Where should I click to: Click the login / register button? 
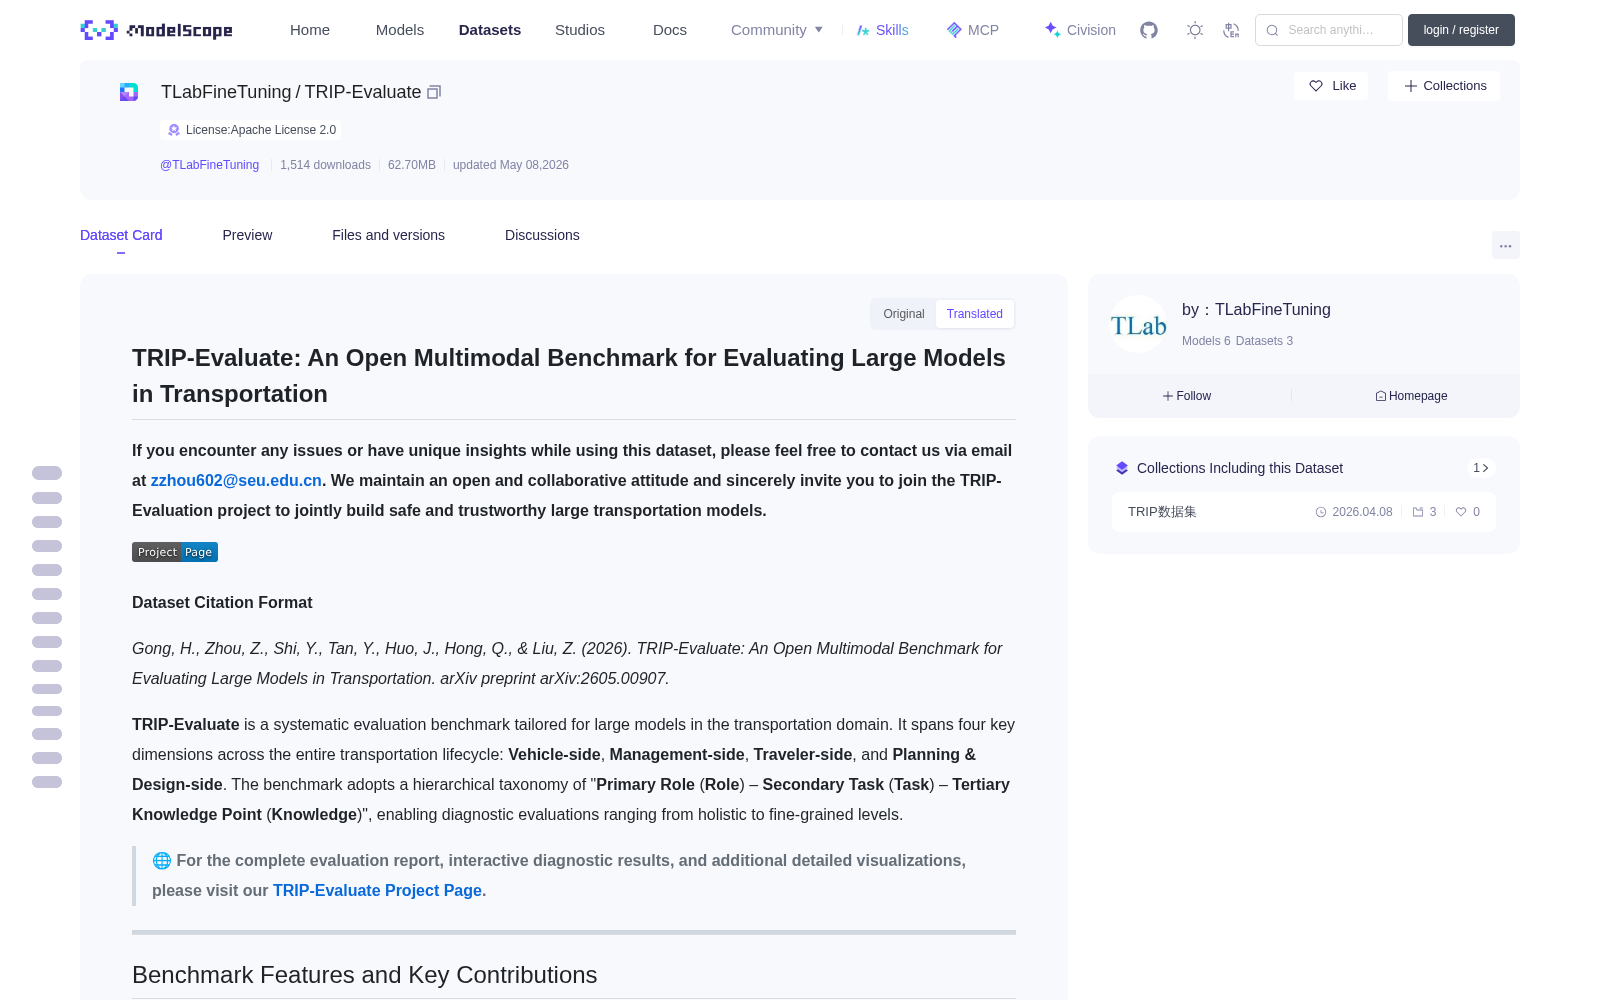coord(1461,30)
